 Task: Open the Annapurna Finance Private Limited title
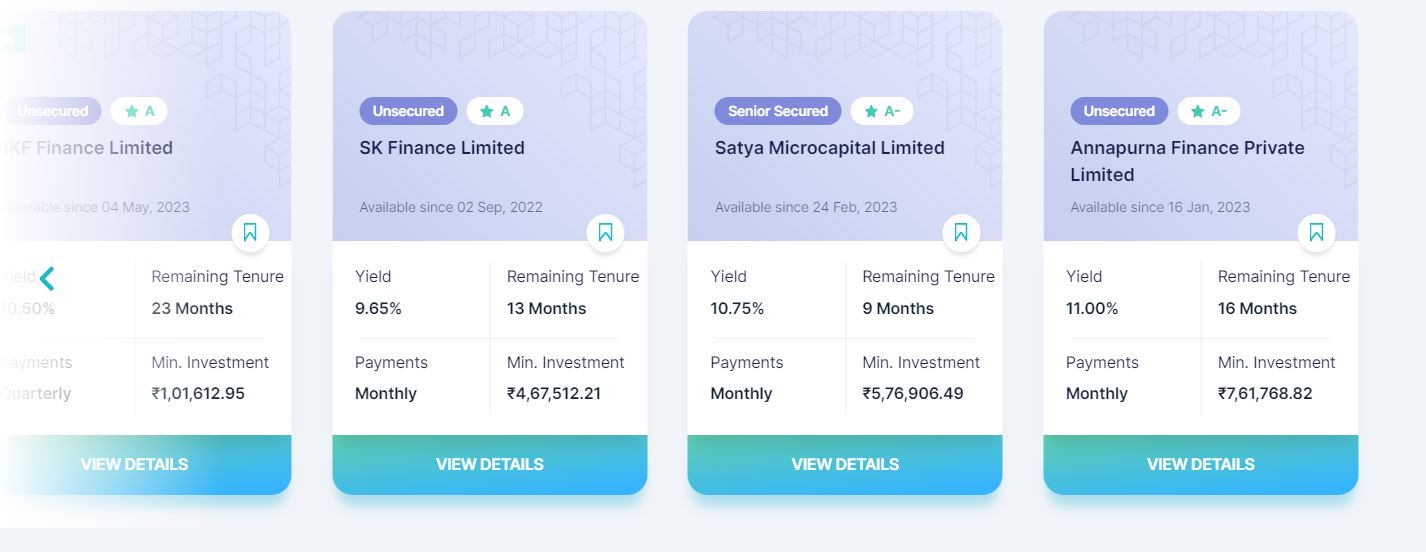pos(1188,161)
